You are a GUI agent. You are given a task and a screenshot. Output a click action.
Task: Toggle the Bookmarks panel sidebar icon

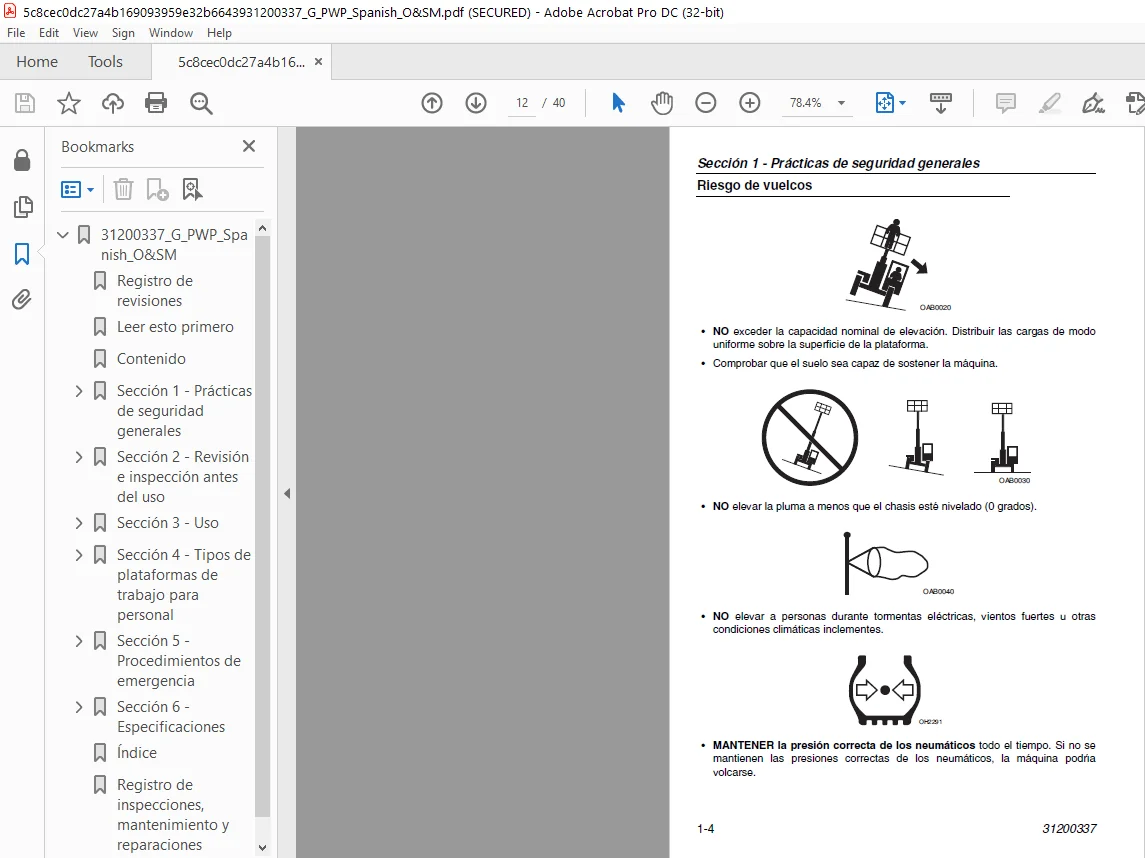pos(22,254)
